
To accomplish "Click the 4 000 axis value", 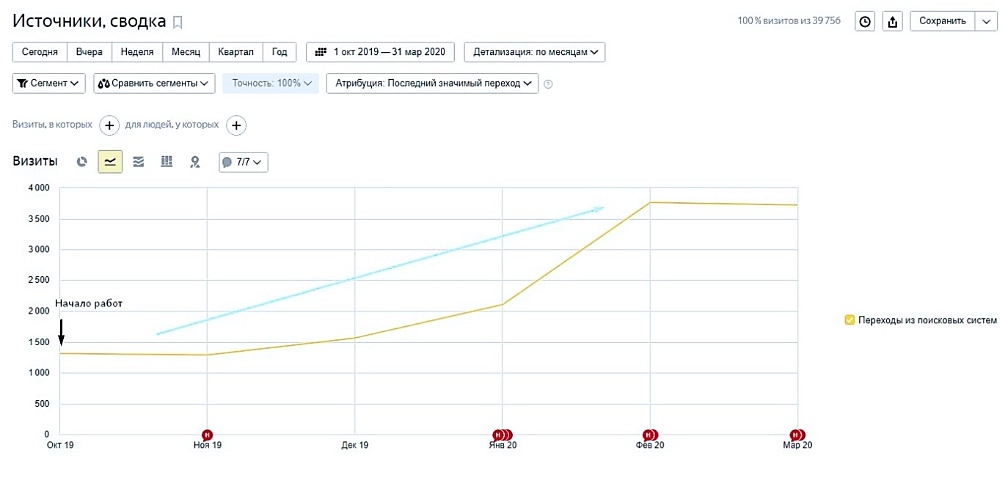I will pos(38,188).
